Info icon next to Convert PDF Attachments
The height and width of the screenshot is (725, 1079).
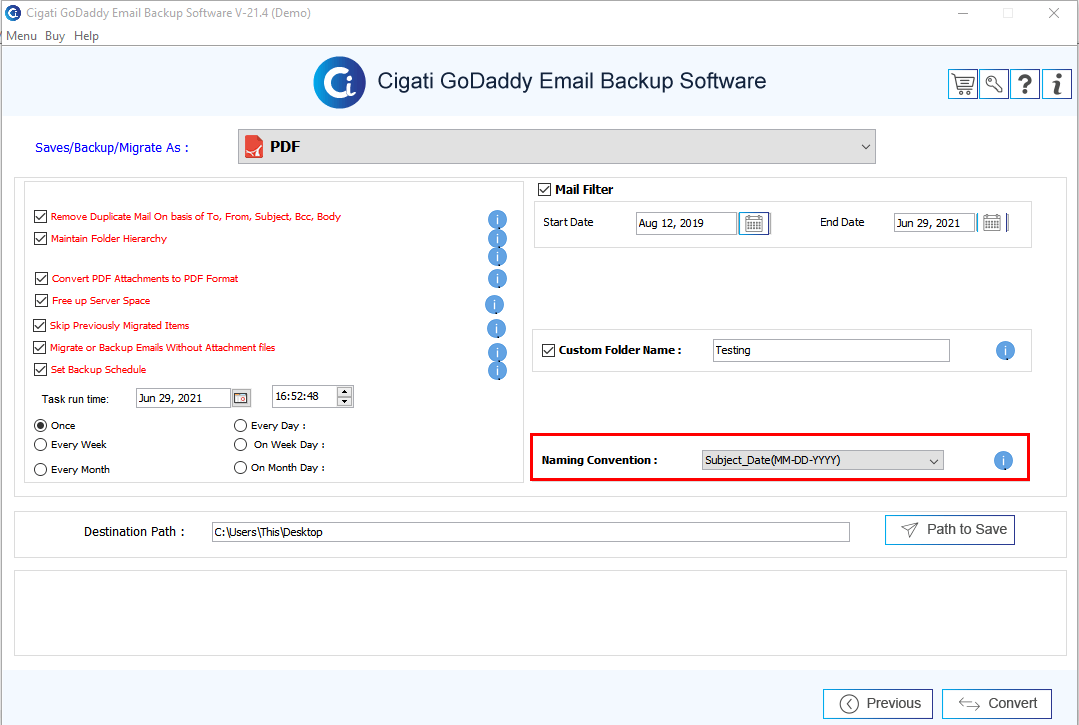(x=498, y=279)
